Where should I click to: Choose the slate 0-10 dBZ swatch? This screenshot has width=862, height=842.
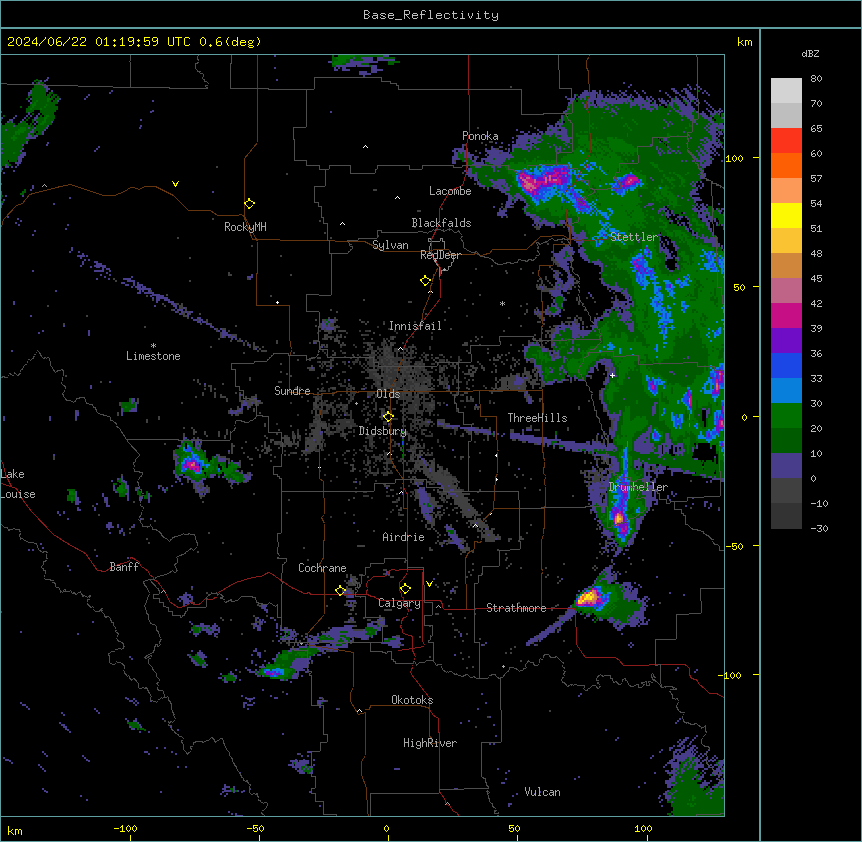pyautogui.click(x=786, y=466)
